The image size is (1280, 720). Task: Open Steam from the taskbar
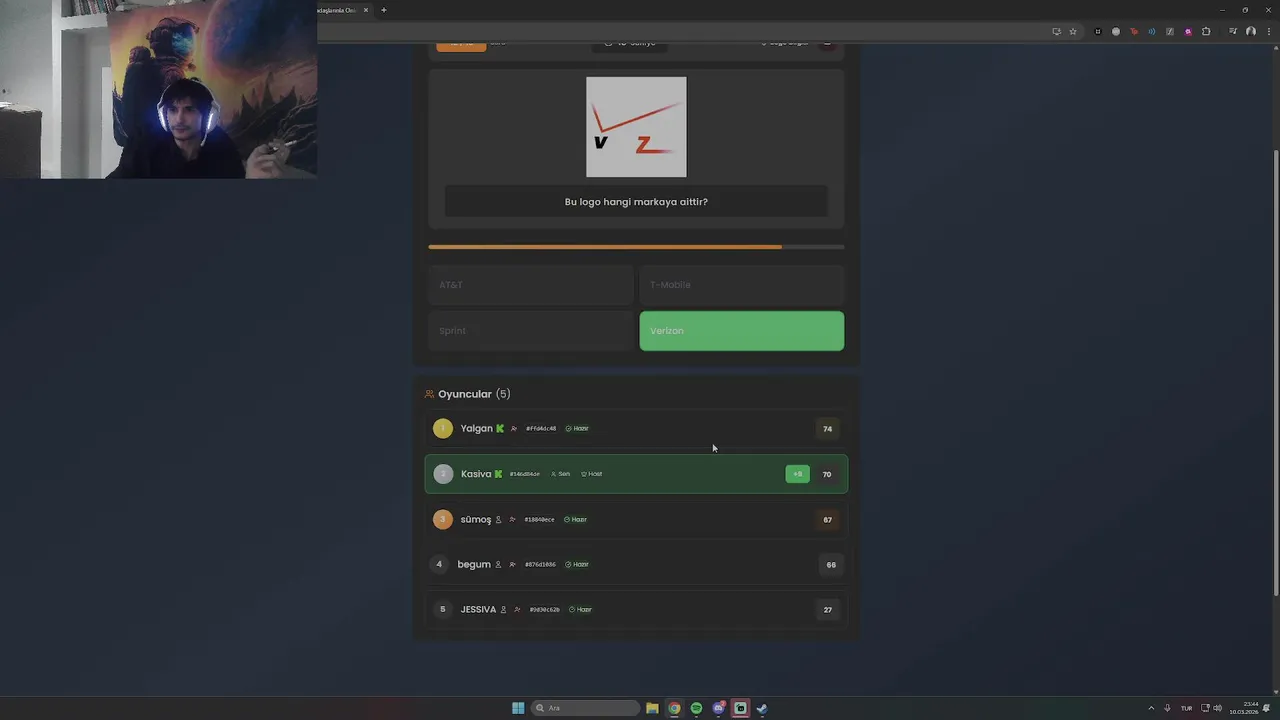[762, 708]
